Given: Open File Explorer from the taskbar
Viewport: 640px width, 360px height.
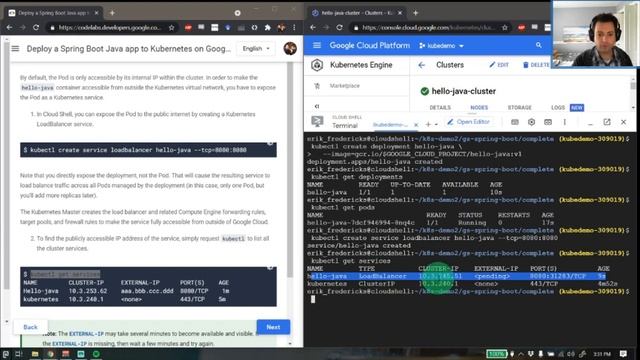Looking at the screenshot, I should point(35,354).
